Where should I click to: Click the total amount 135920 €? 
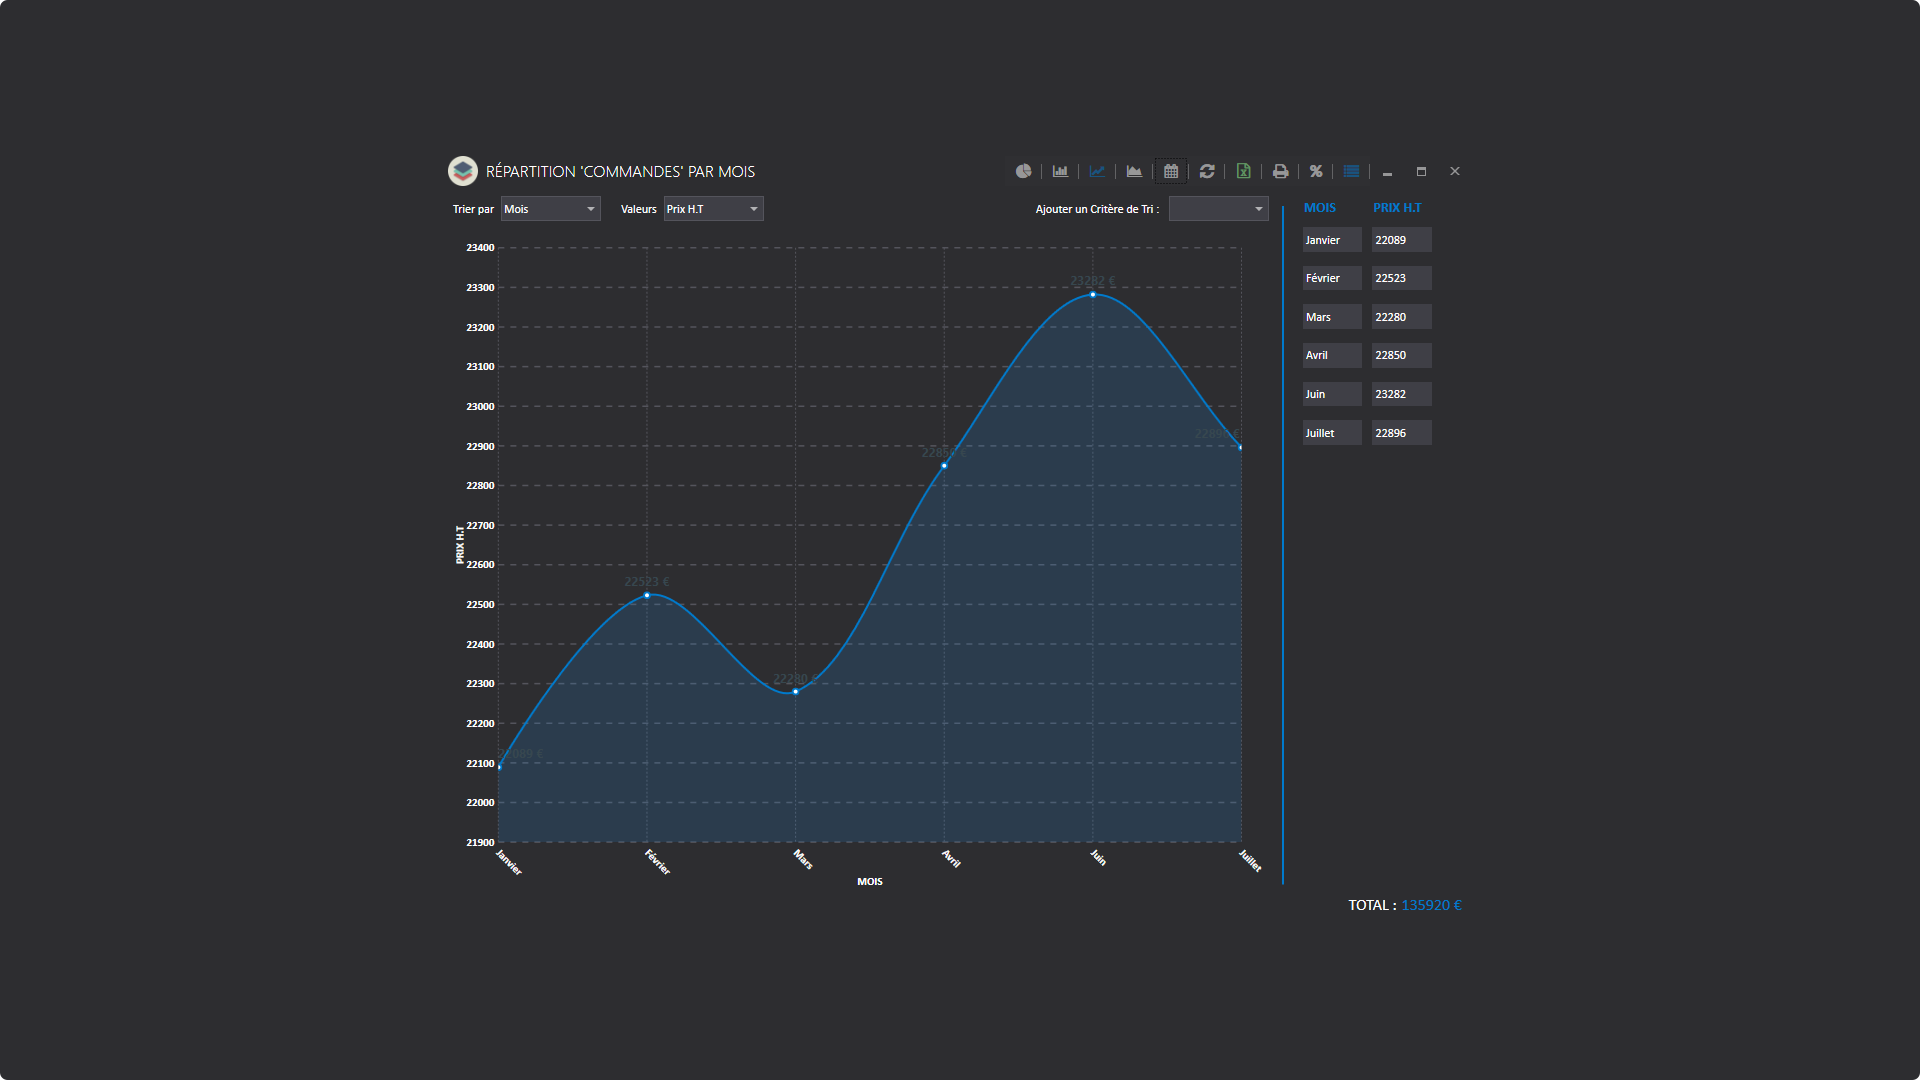(x=1431, y=905)
